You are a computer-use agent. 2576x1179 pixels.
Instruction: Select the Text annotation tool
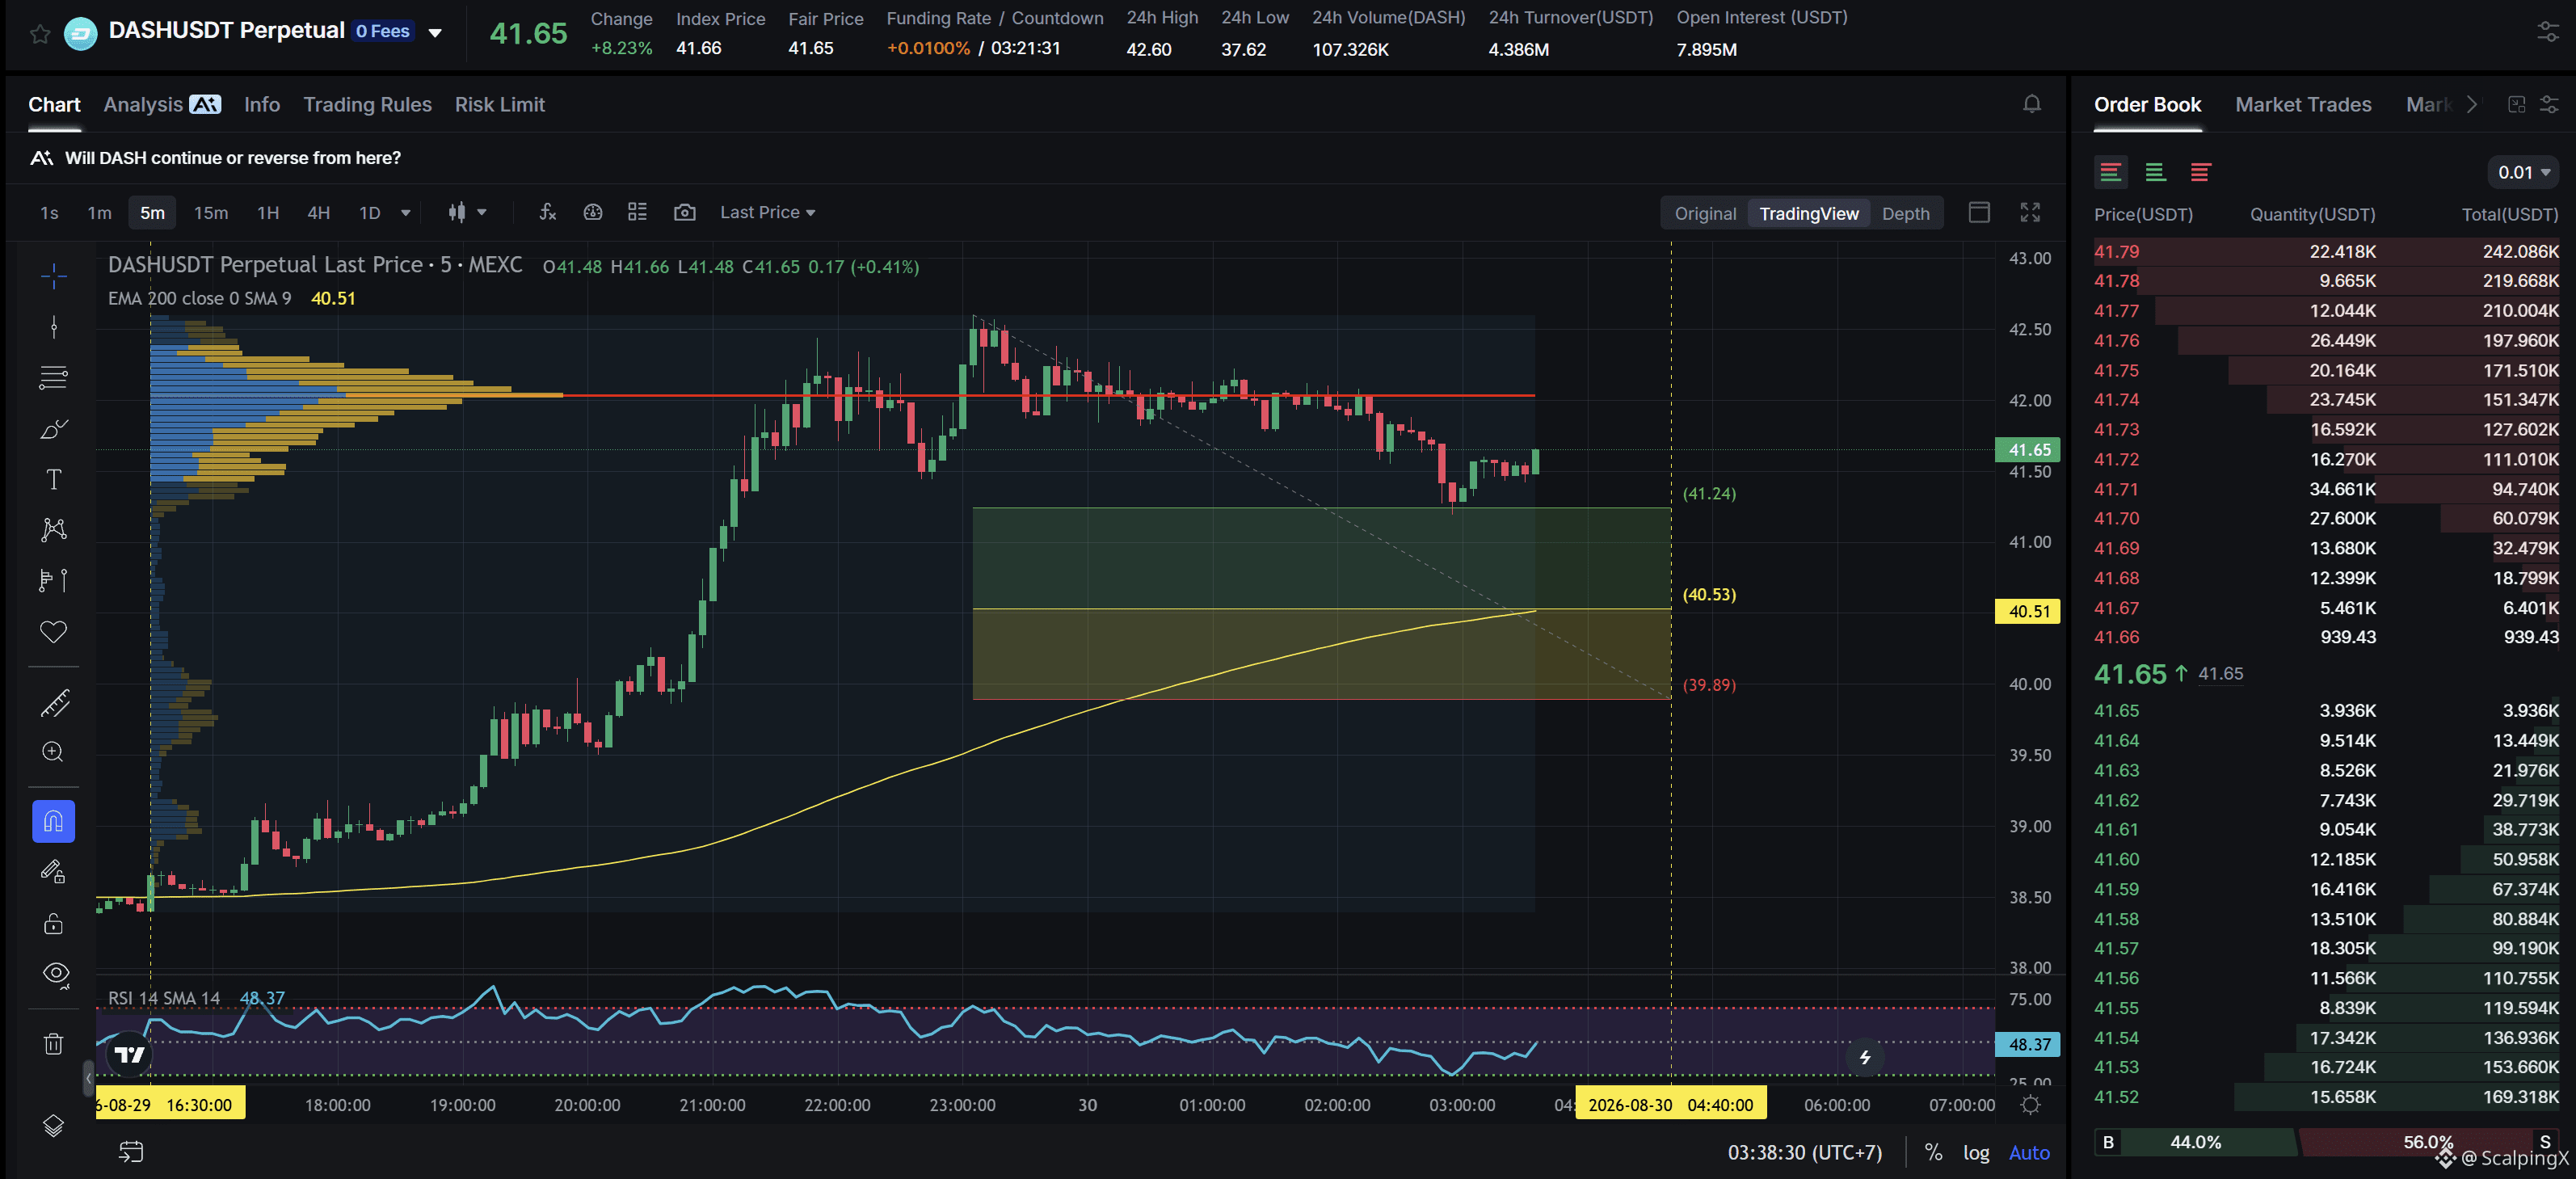coord(54,479)
